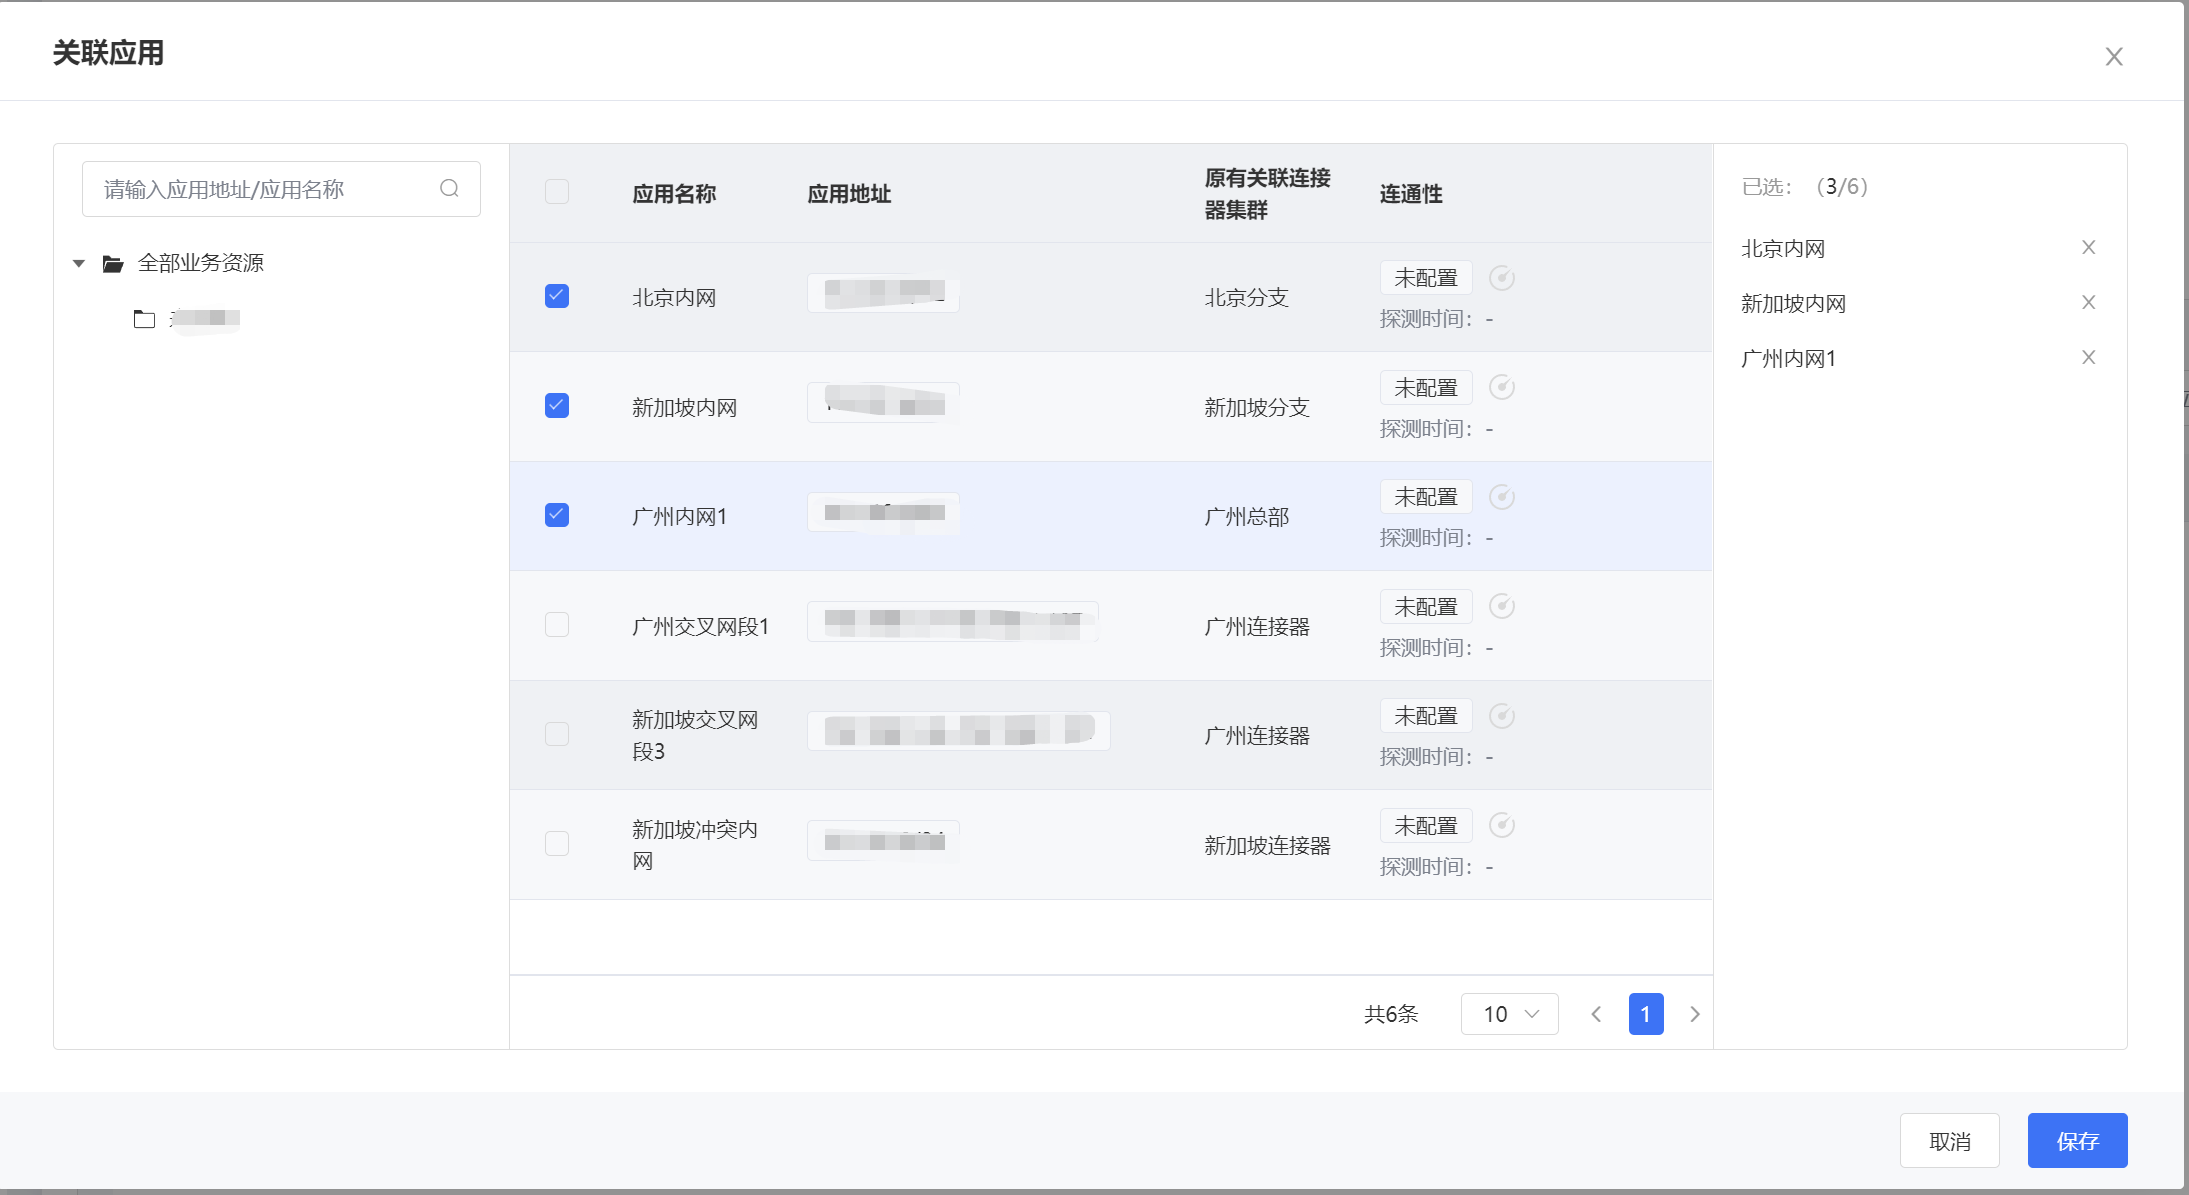
Task: Check the 新加坡交叉网段3 row checkbox
Action: [x=557, y=734]
